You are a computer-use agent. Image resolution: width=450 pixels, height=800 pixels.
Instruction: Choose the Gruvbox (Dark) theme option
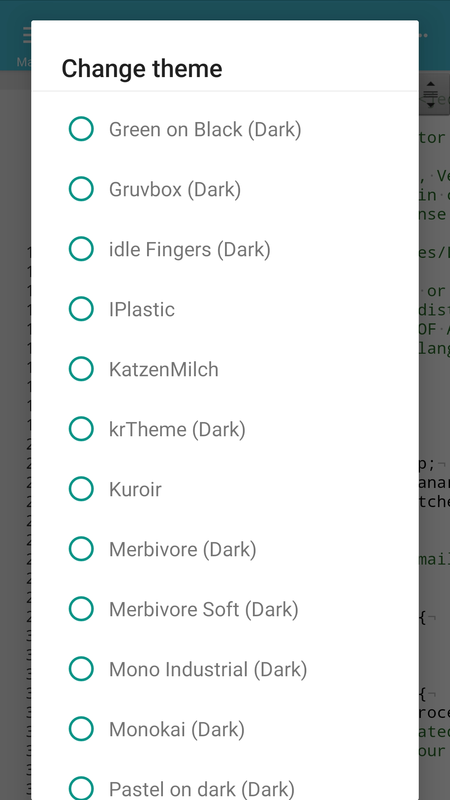tap(81, 189)
